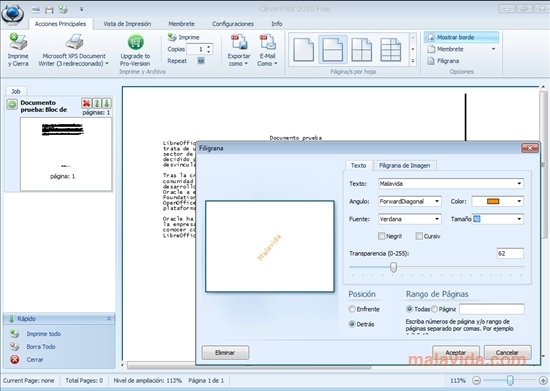Collapse the Documento prueba job entry

coord(12,104)
